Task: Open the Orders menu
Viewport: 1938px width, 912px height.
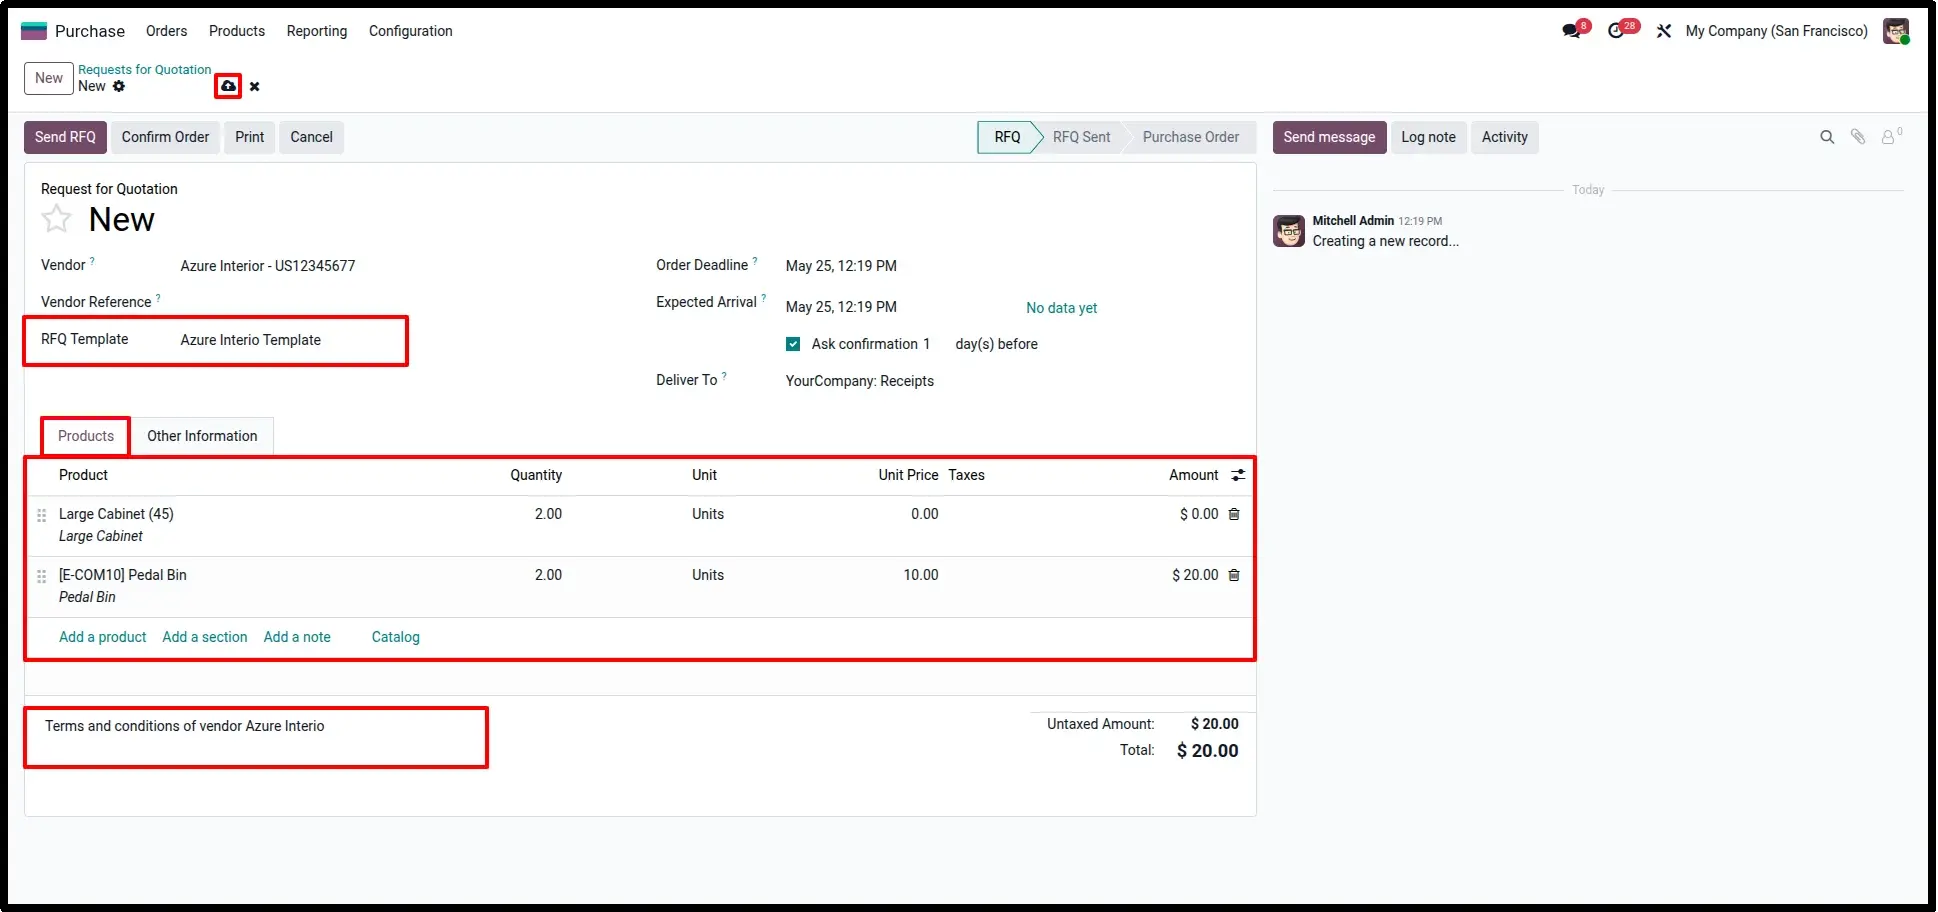Action: click(x=166, y=31)
